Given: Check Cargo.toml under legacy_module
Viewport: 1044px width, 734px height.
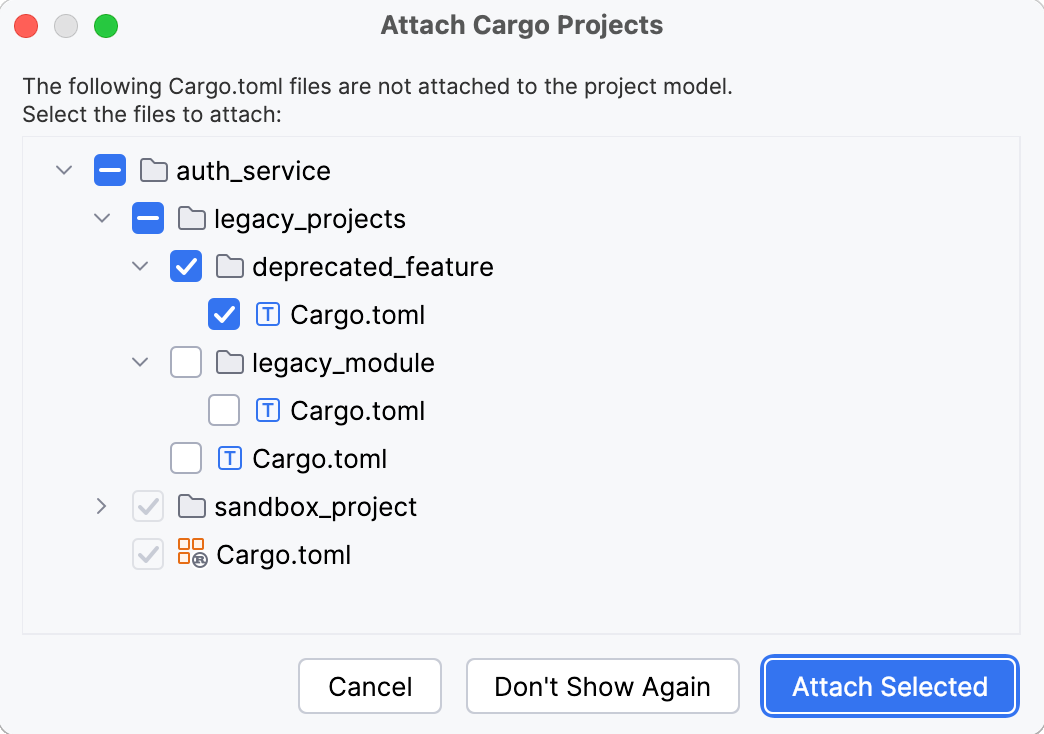Looking at the screenshot, I should [224, 410].
